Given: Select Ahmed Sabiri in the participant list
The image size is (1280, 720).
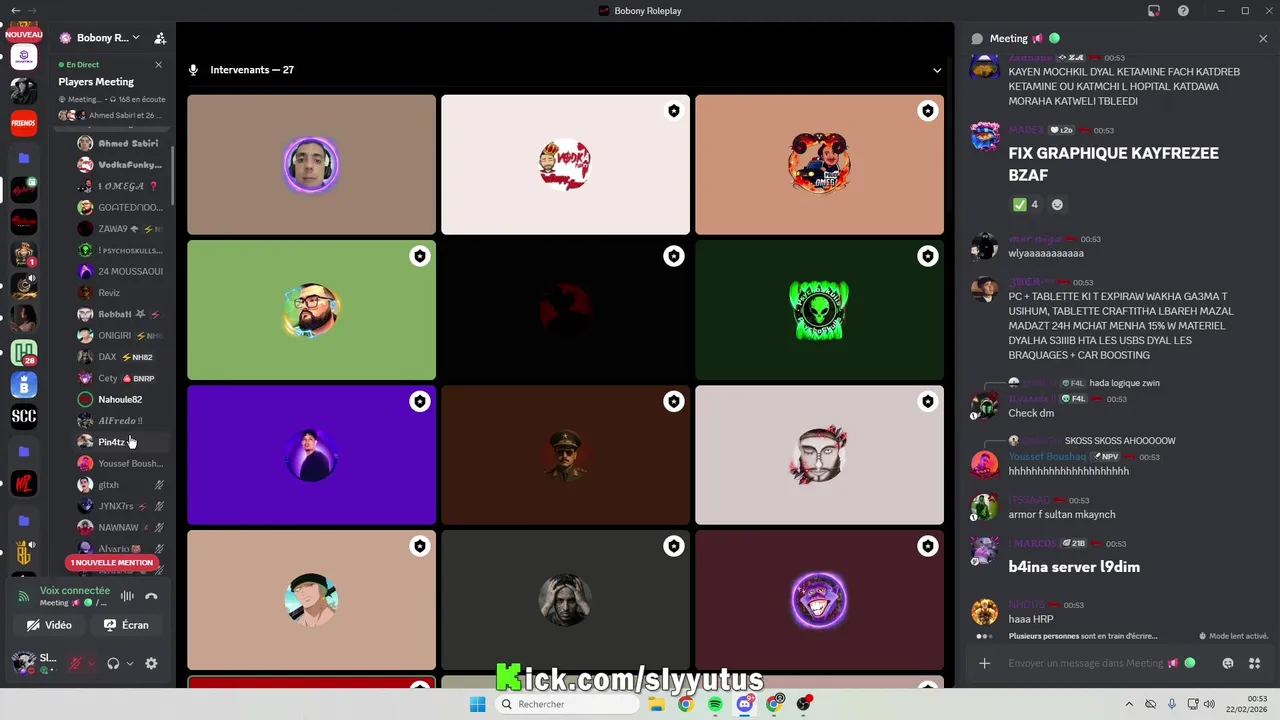Looking at the screenshot, I should 120,143.
